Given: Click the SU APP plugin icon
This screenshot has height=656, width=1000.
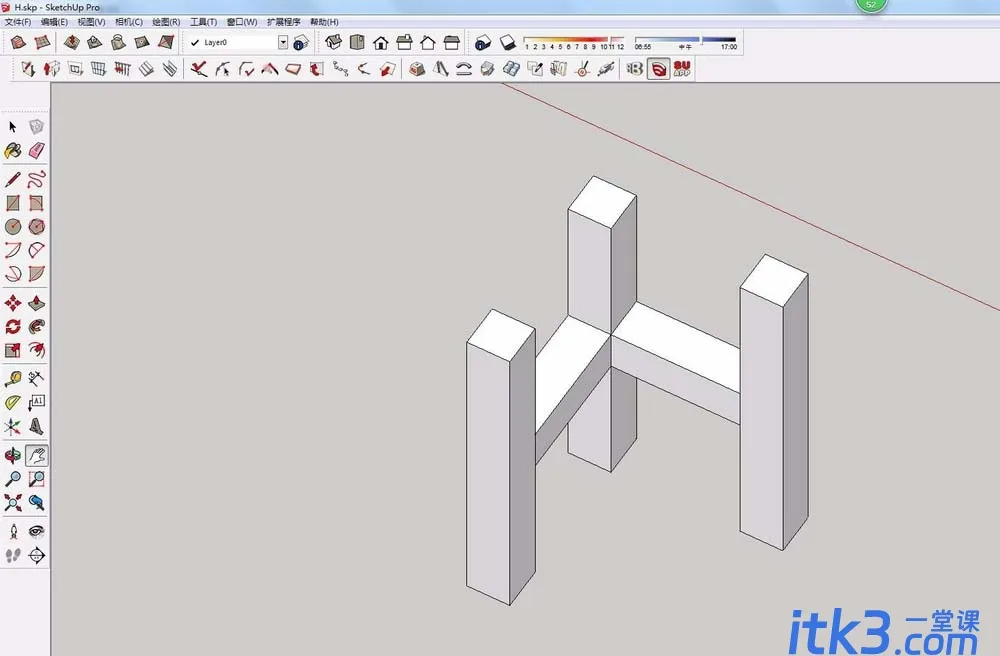Looking at the screenshot, I should [x=682, y=68].
